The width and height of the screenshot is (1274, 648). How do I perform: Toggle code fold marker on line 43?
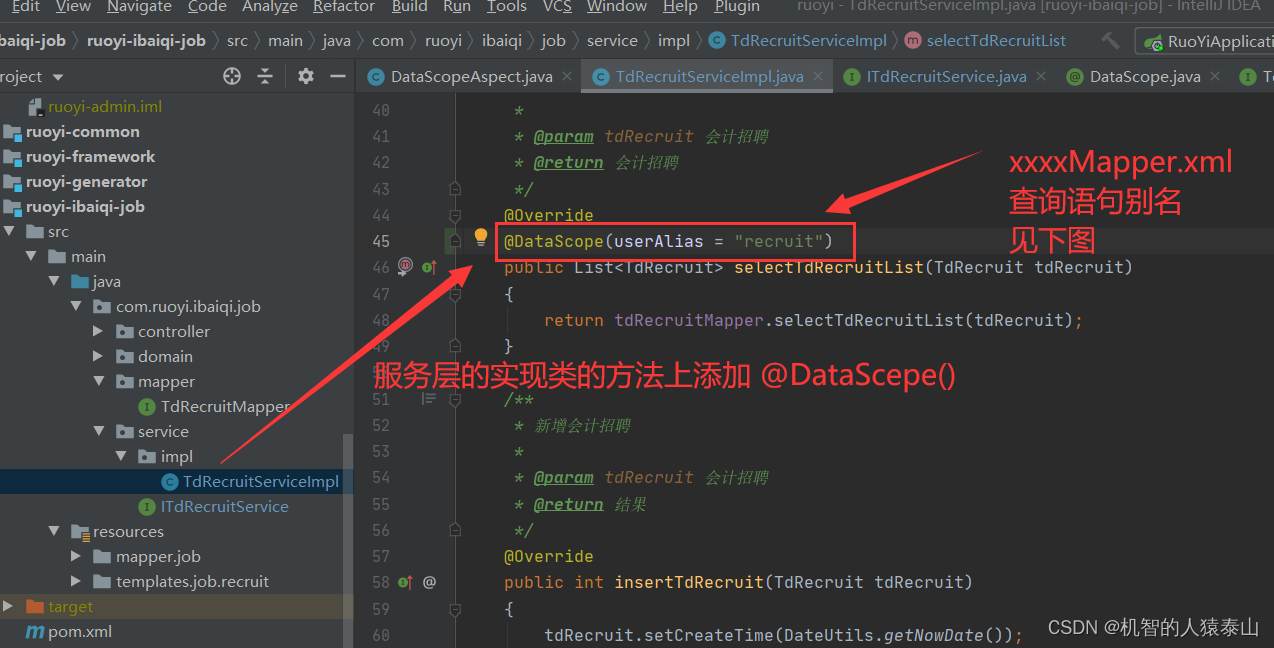pyautogui.click(x=455, y=188)
